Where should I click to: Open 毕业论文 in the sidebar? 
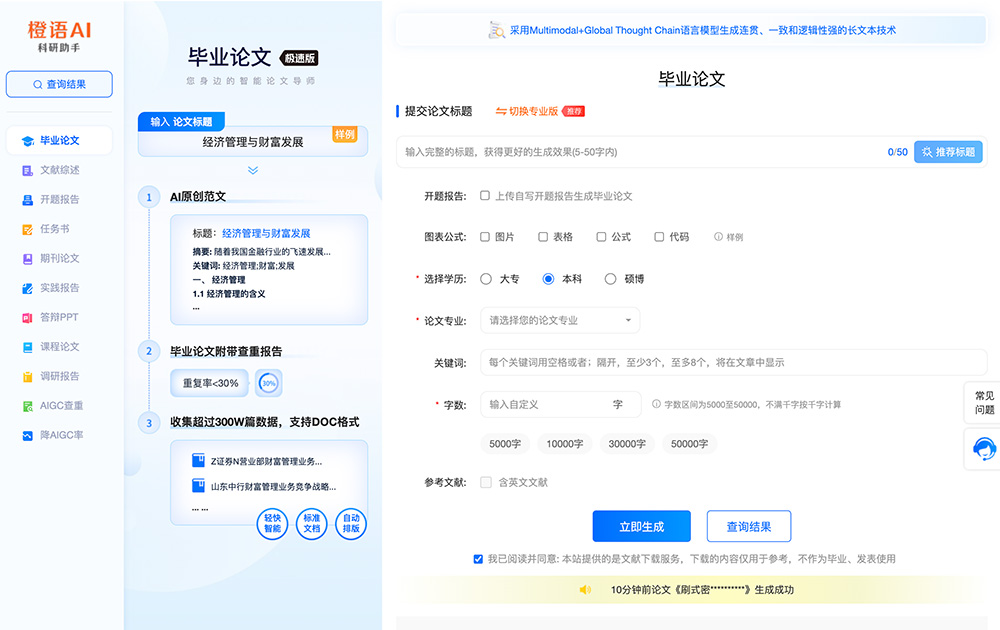59,140
